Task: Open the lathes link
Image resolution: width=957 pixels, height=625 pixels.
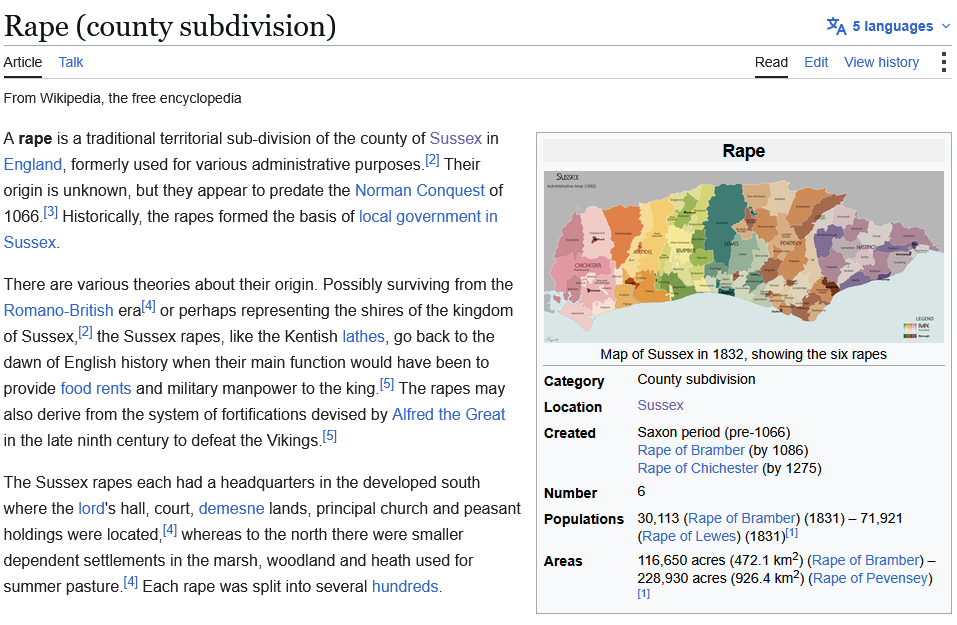Action: point(363,336)
